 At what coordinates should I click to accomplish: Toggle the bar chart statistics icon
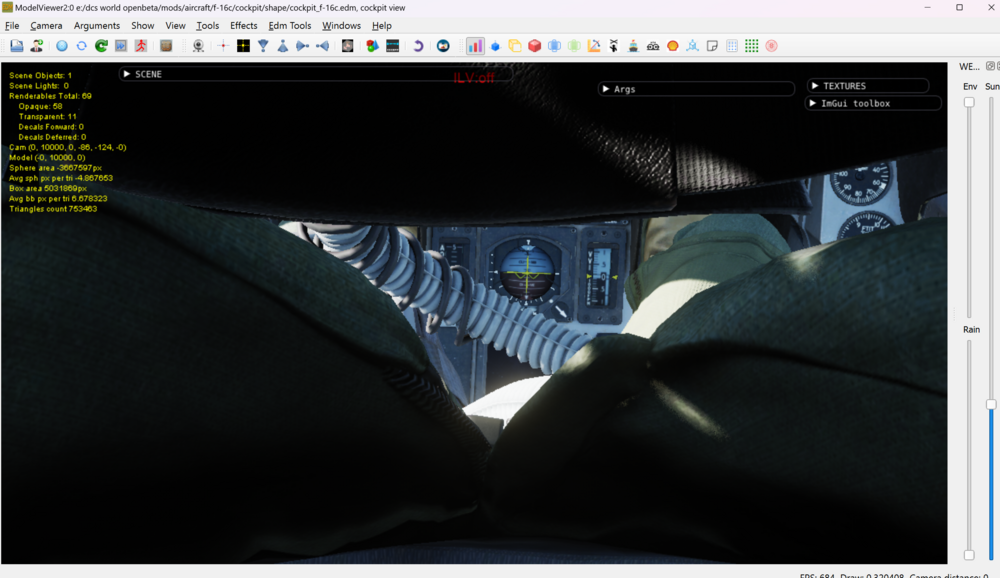point(475,46)
